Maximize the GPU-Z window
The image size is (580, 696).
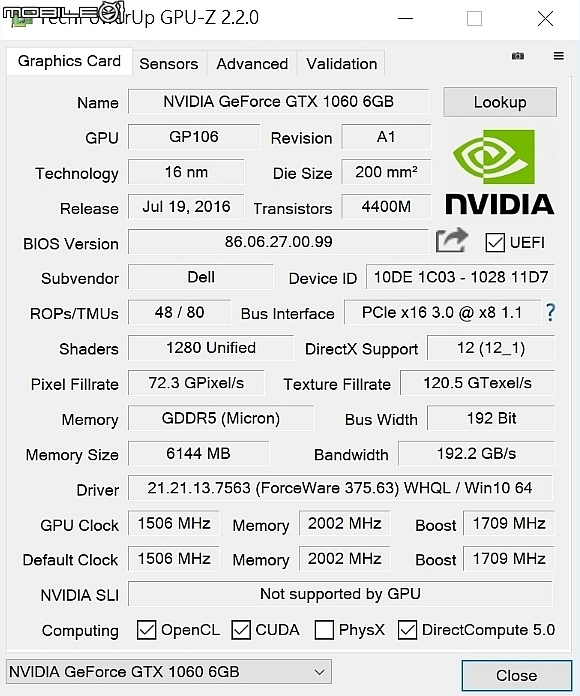point(474,19)
